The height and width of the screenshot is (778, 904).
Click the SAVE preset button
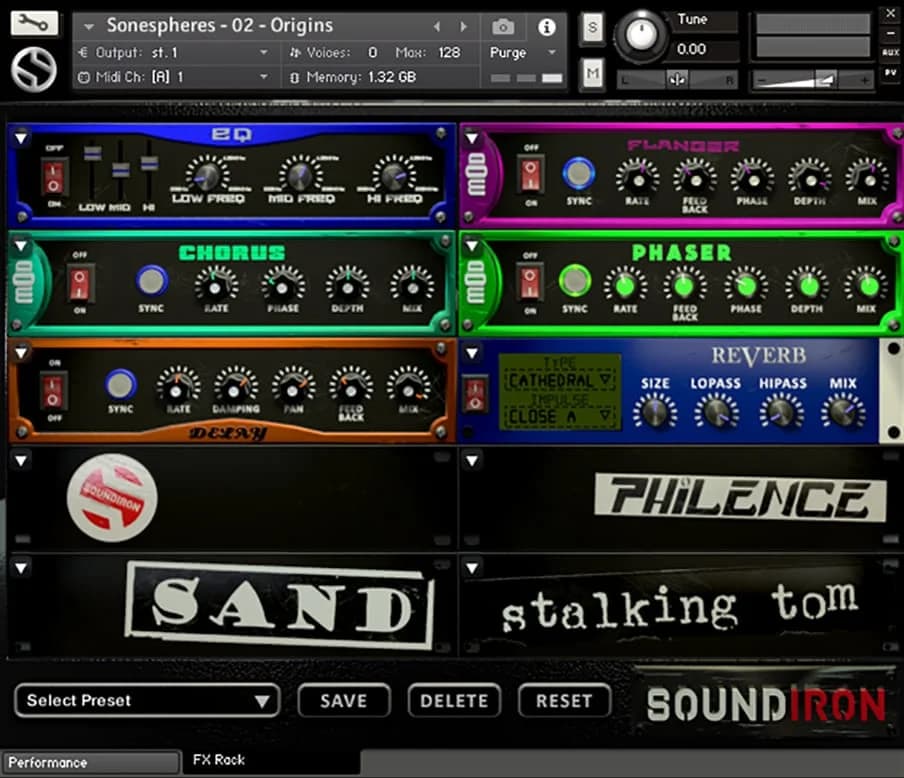pos(343,701)
